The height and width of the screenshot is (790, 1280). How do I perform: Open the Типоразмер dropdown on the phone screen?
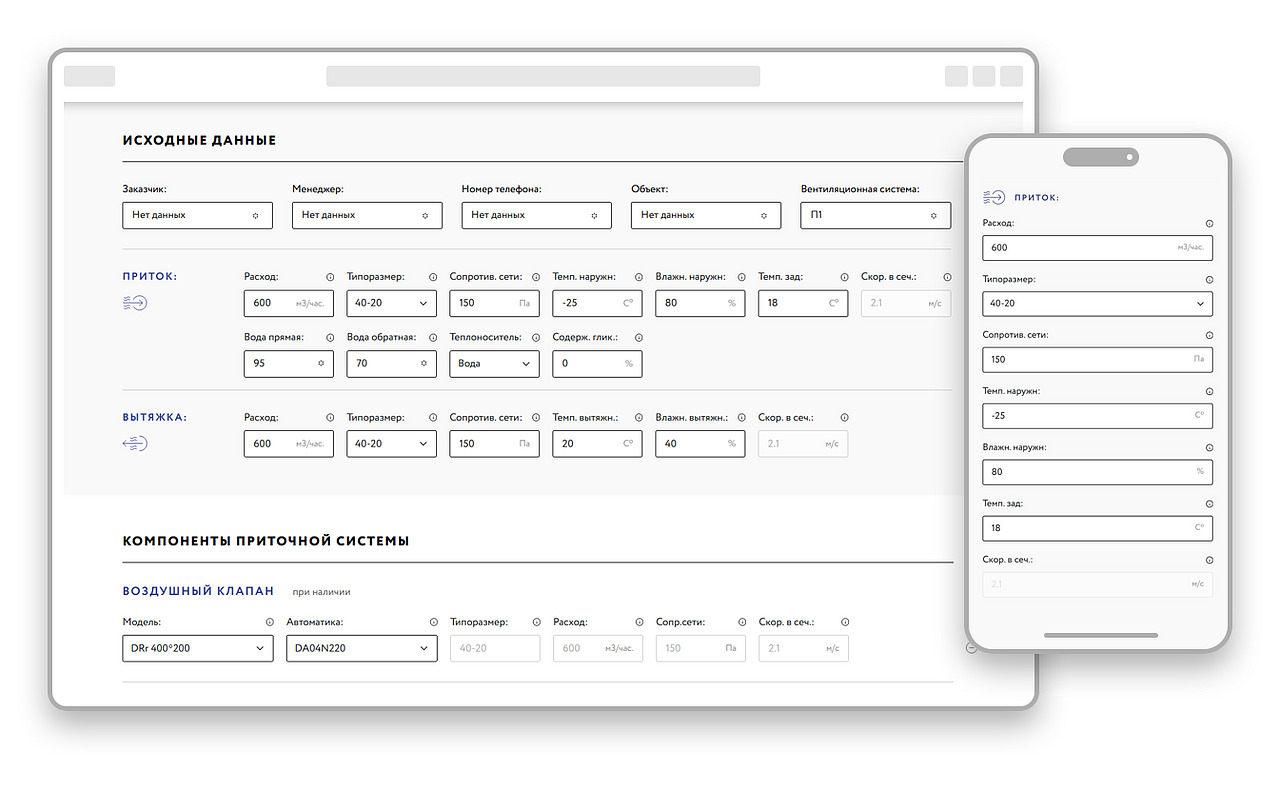coord(1097,303)
